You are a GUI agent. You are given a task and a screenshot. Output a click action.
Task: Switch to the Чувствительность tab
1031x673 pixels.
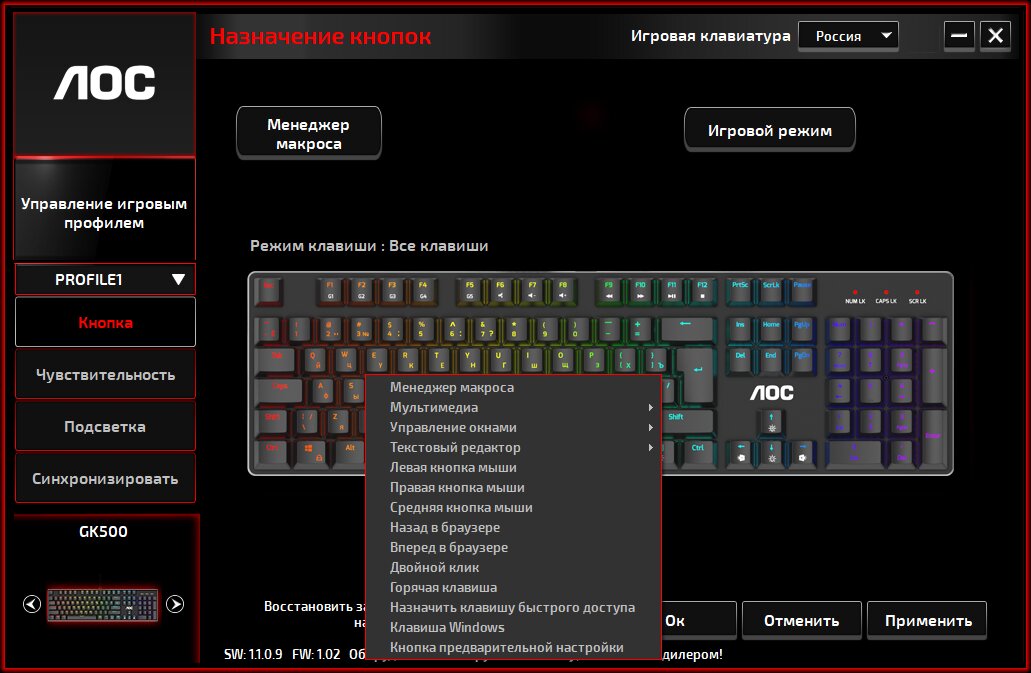pos(105,375)
